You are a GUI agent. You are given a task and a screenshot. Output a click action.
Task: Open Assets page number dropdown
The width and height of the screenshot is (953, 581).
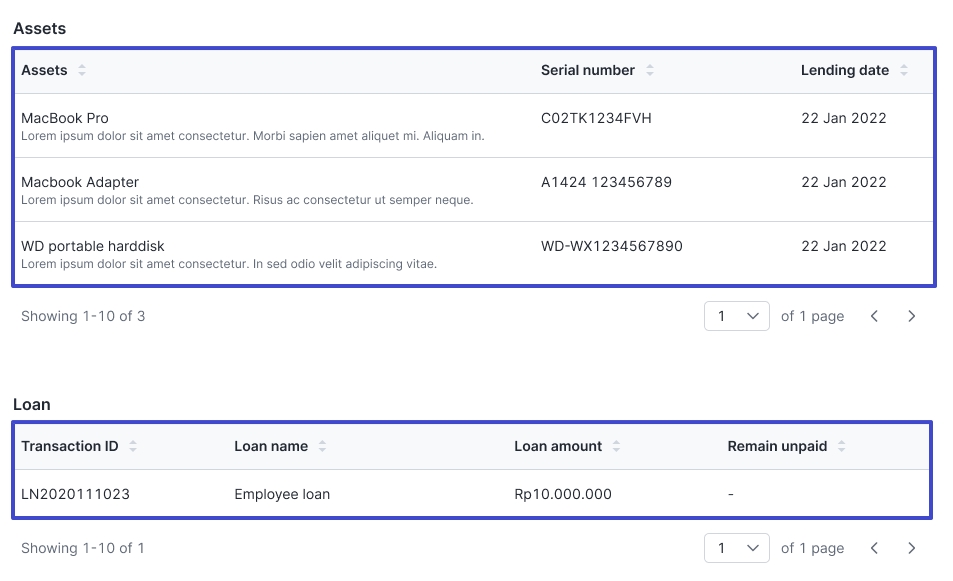[x=736, y=316]
